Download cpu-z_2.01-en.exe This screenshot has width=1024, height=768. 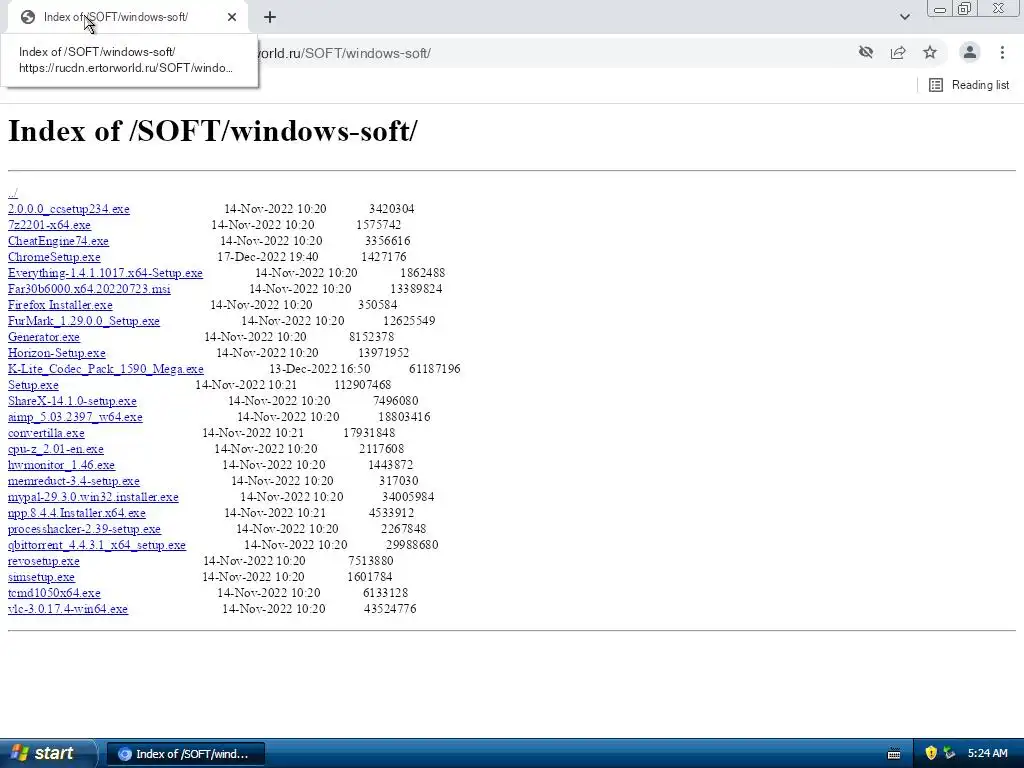tap(56, 449)
